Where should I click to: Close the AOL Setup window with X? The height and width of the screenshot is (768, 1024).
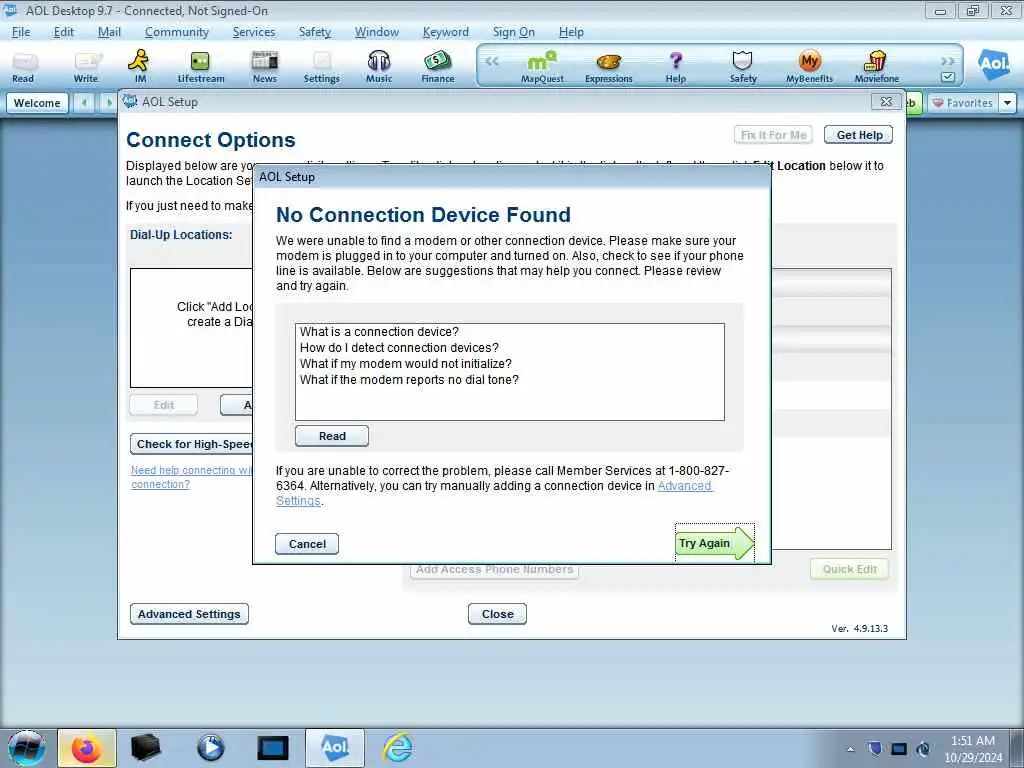tap(886, 102)
